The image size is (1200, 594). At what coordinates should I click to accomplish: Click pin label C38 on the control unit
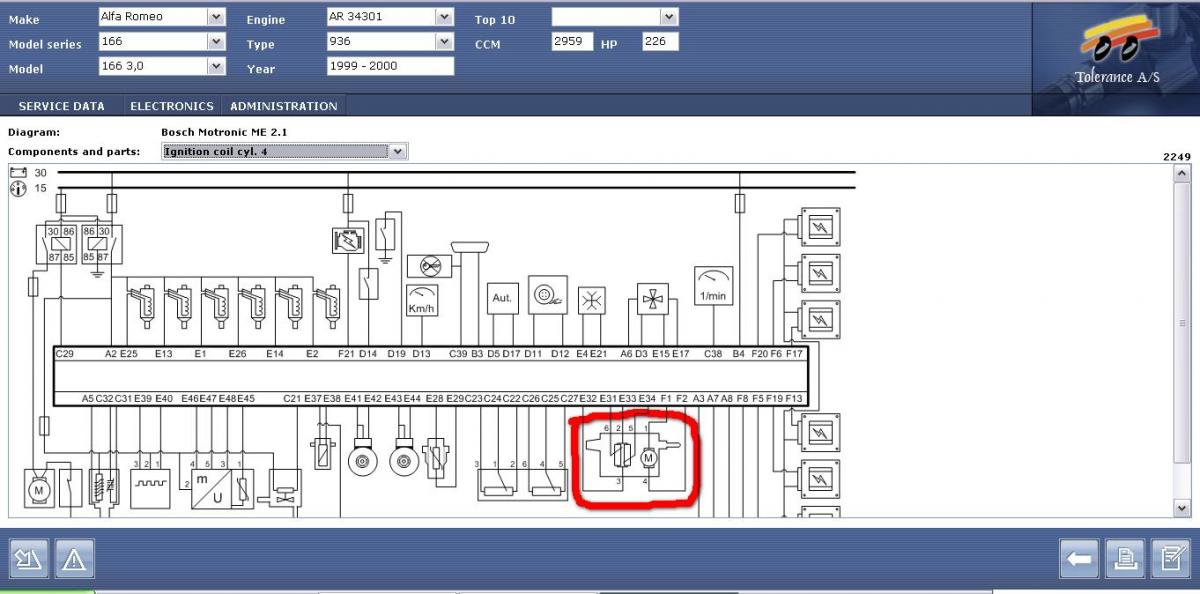[x=713, y=354]
